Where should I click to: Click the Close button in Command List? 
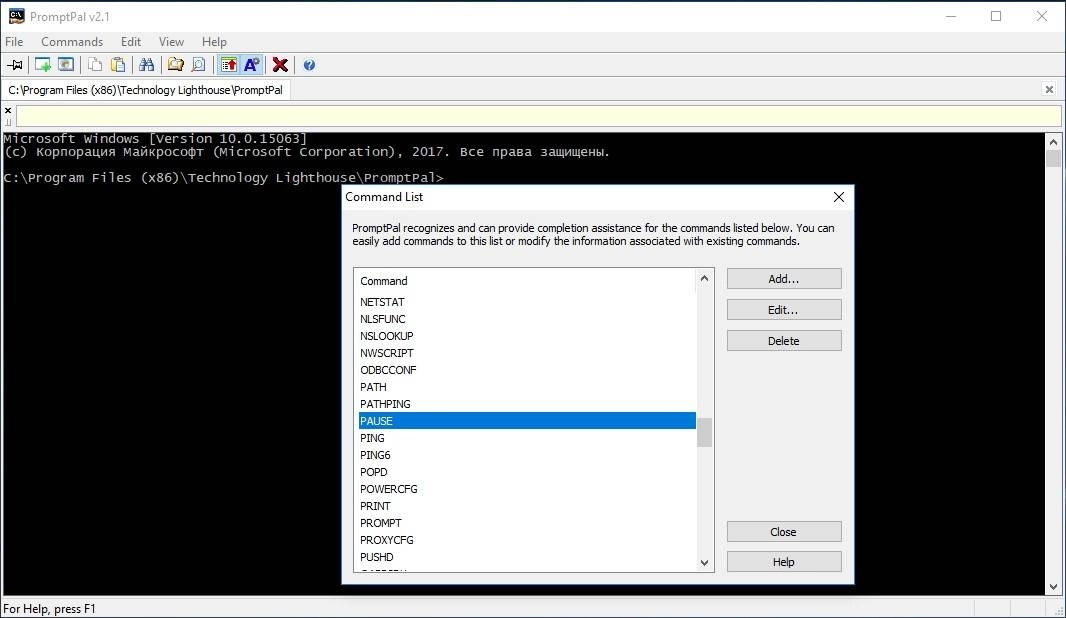pyautogui.click(x=784, y=532)
